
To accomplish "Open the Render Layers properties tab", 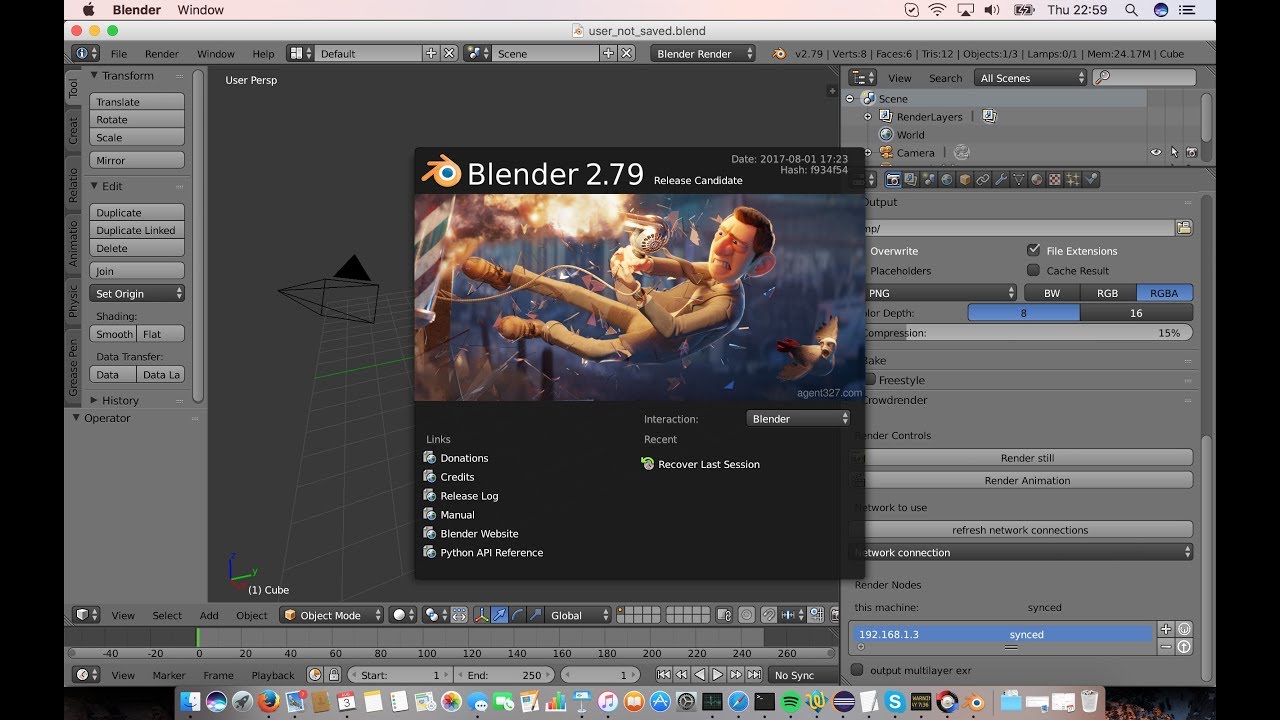I will point(911,179).
